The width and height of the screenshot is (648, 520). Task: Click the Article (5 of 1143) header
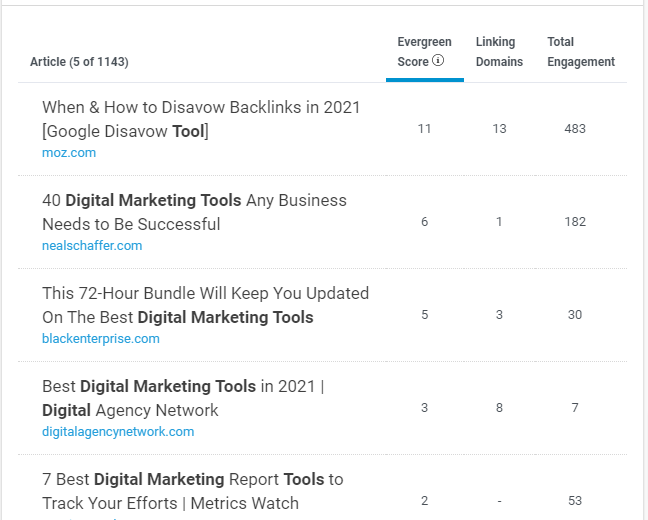[79, 62]
